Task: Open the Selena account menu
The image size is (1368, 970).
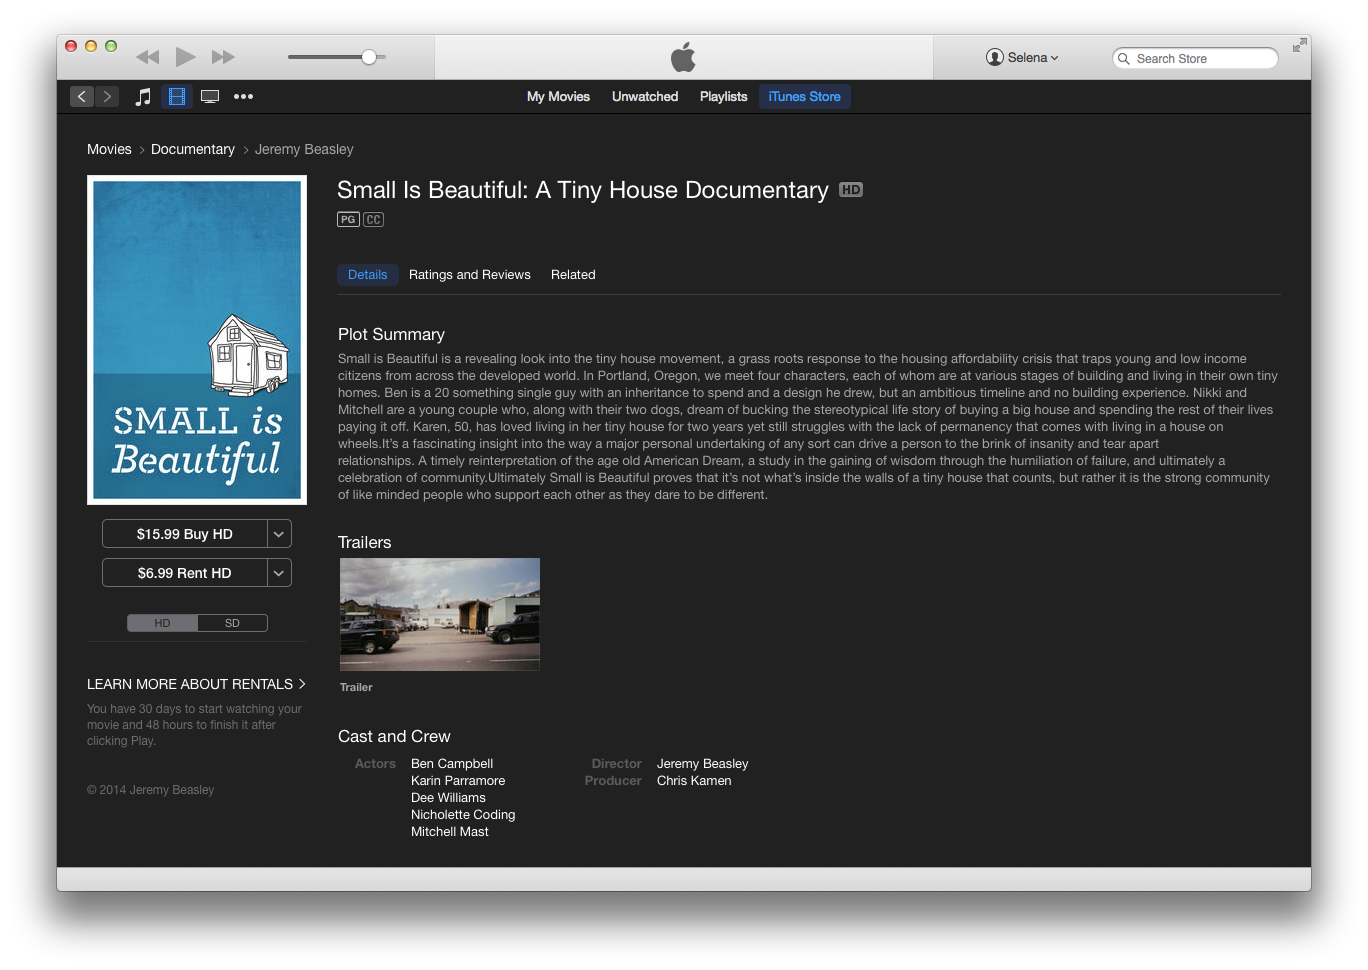Action: tap(1022, 58)
